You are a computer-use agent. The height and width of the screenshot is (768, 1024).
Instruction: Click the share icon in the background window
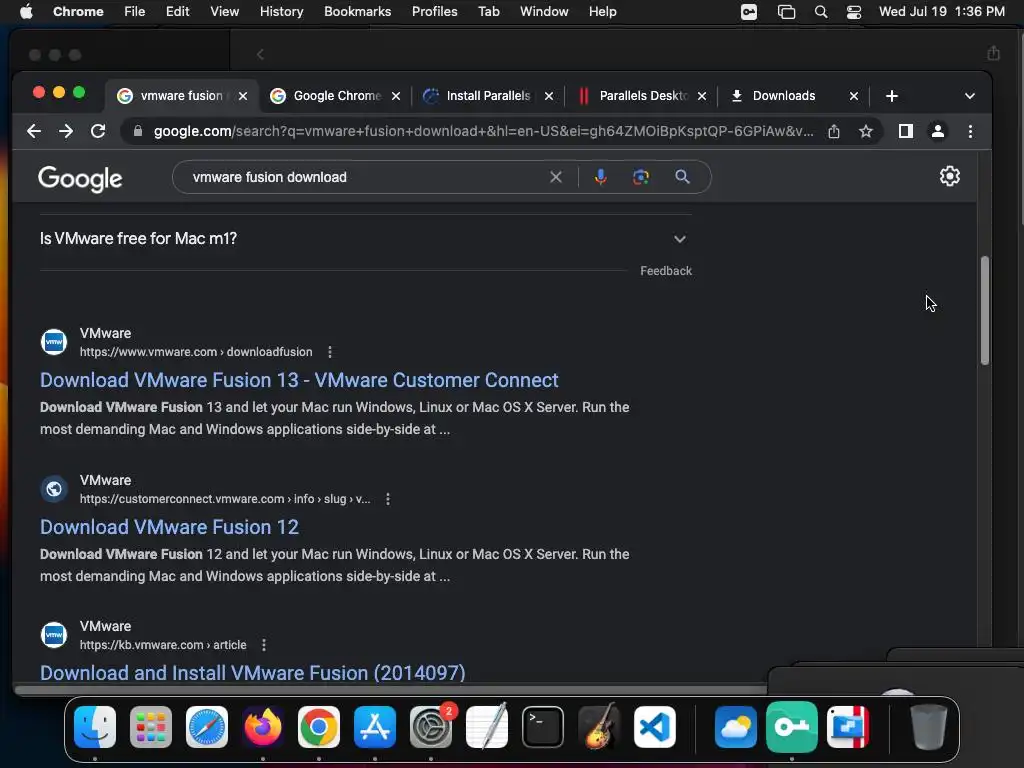click(993, 54)
